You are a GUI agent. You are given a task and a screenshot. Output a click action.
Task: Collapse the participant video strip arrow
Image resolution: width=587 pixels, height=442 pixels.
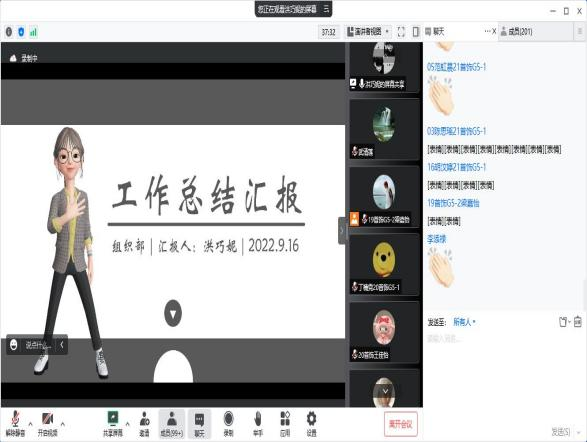(x=341, y=231)
